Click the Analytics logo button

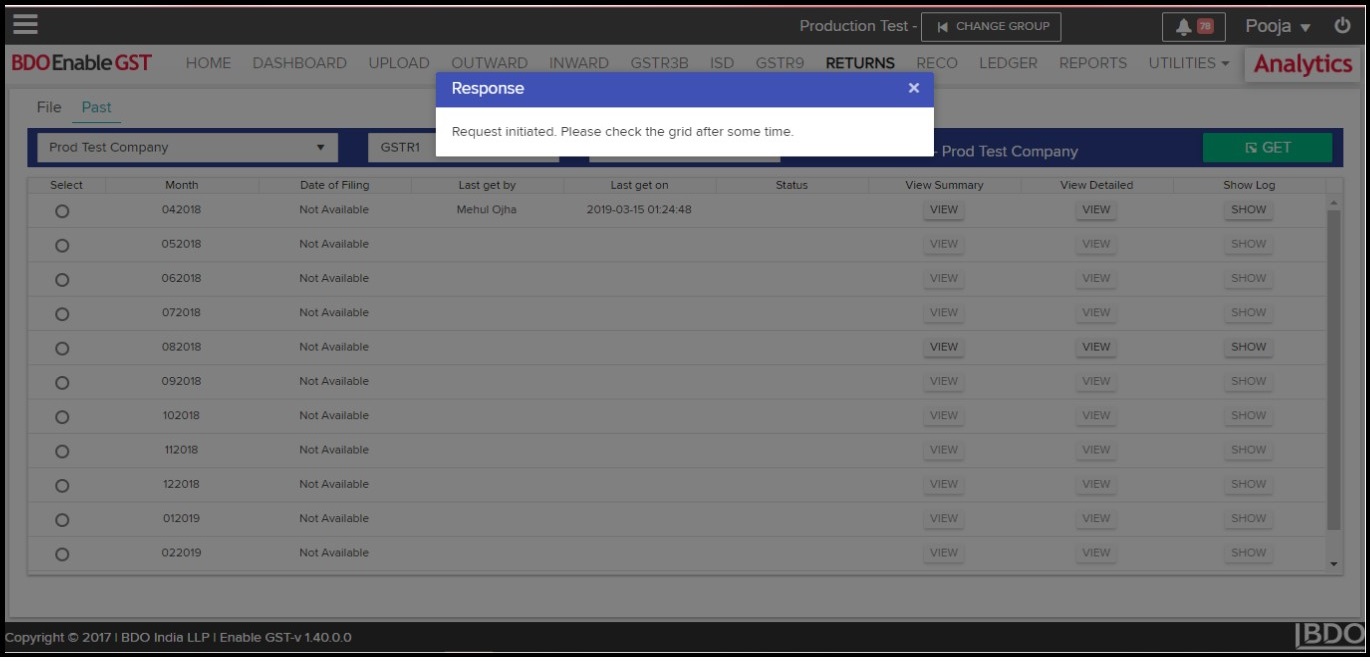pos(1302,64)
